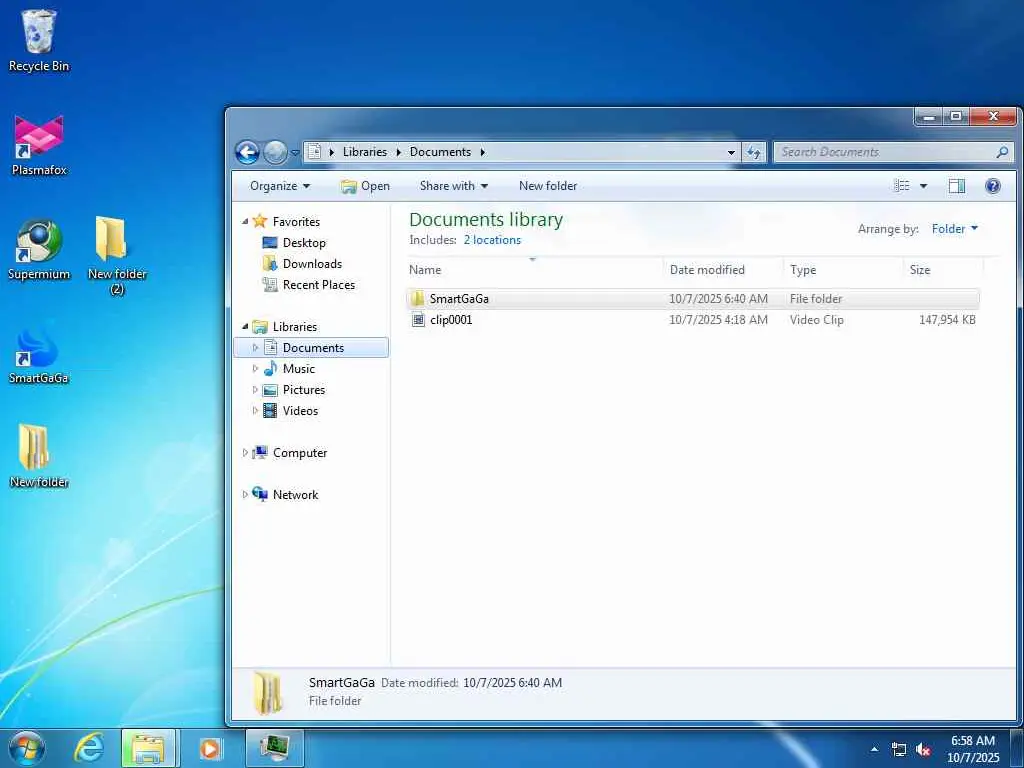Show hidden tray icons arrow
This screenshot has width=1024, height=768.
[x=874, y=749]
